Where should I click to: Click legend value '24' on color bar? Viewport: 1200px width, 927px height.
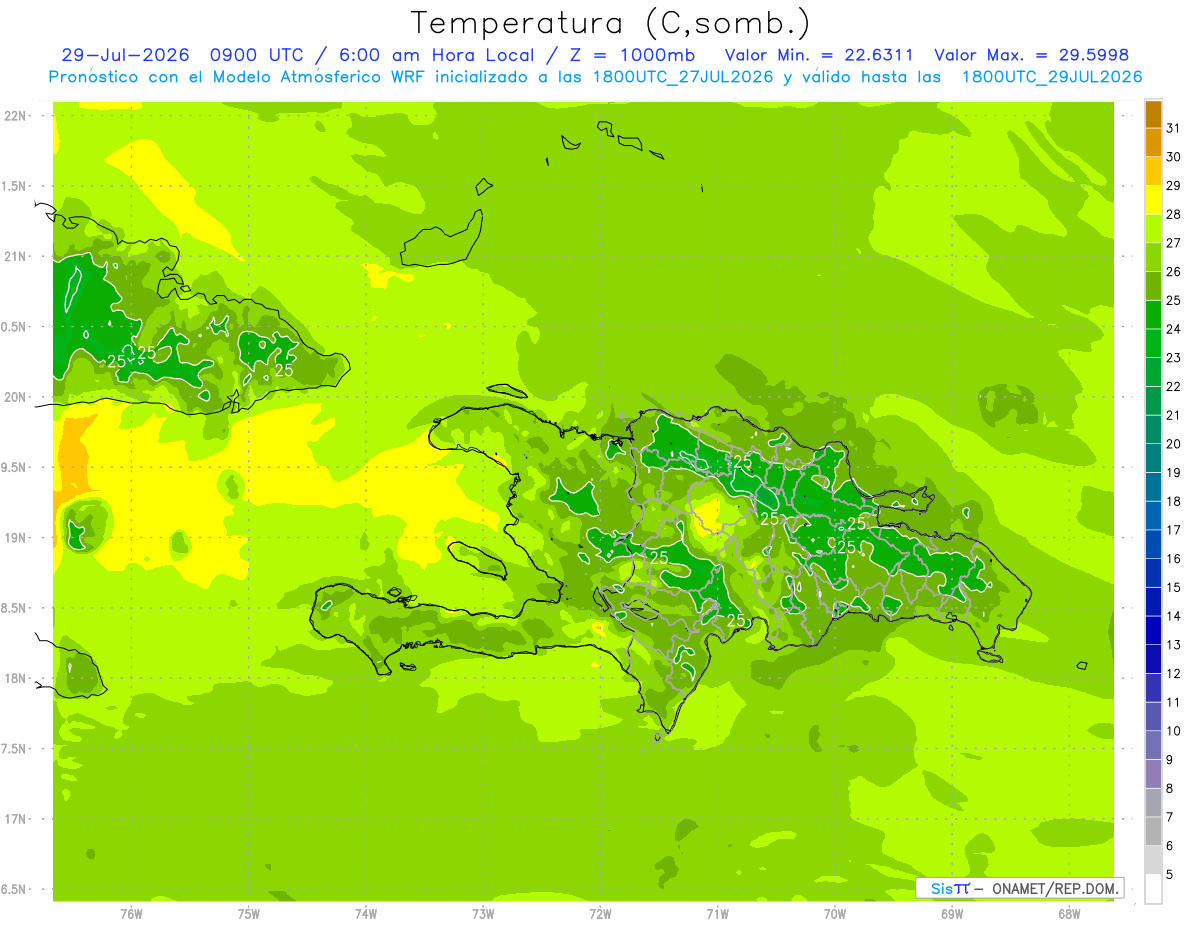coord(1174,329)
